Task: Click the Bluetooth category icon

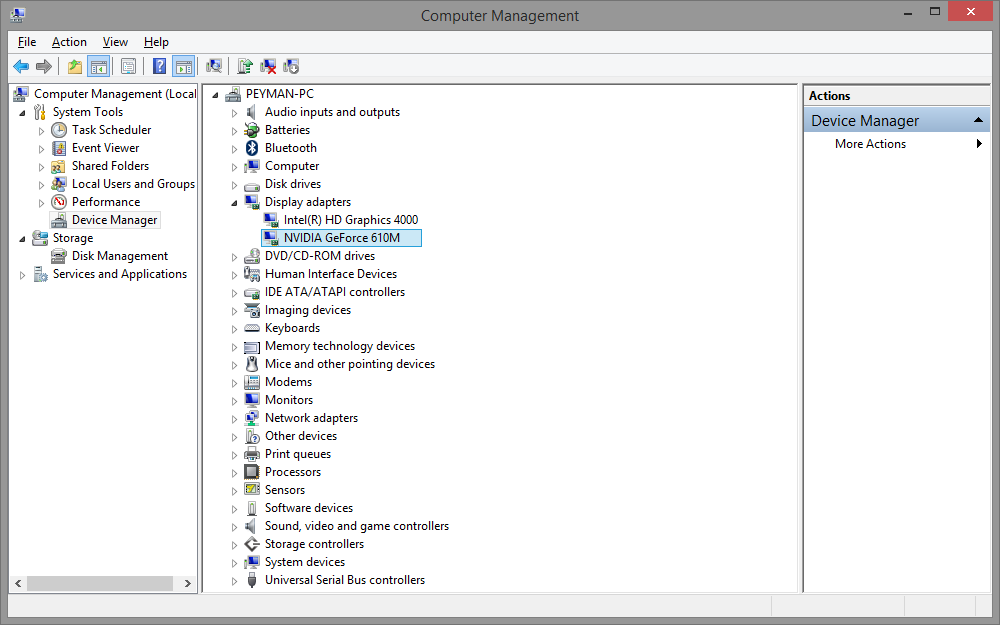Action: [252, 148]
